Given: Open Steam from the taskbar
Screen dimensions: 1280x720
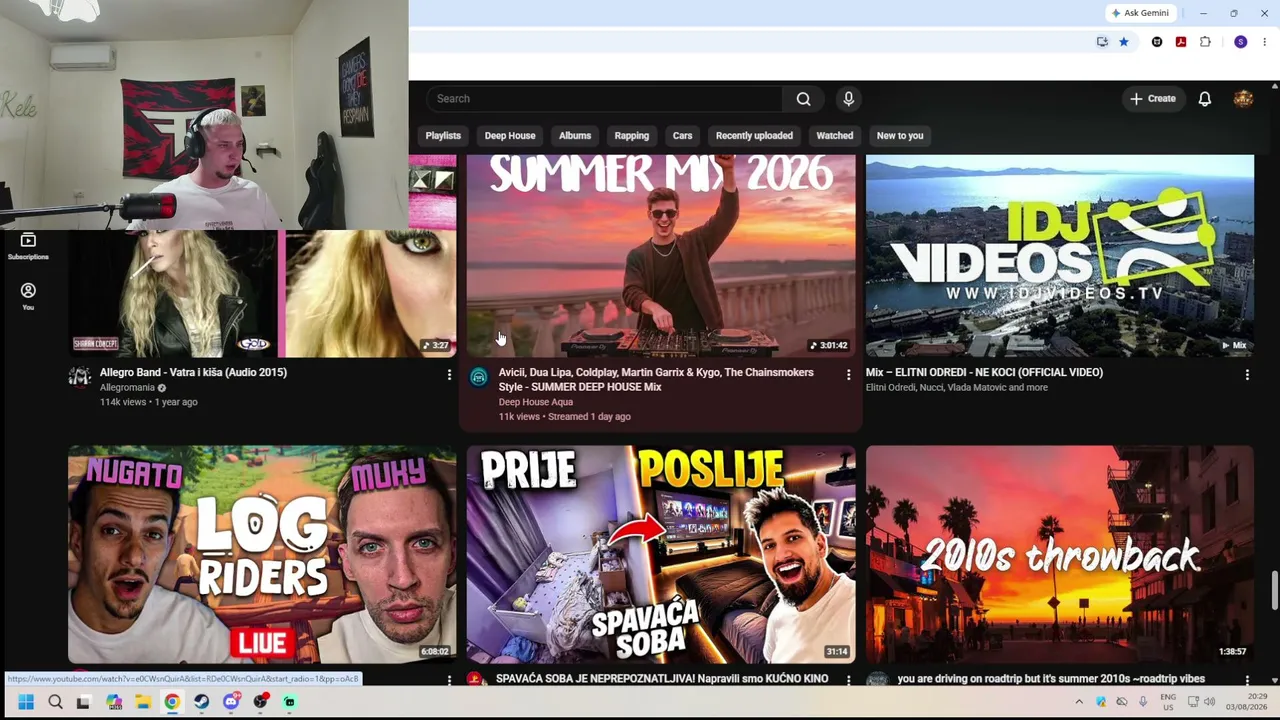Looking at the screenshot, I should 201,702.
